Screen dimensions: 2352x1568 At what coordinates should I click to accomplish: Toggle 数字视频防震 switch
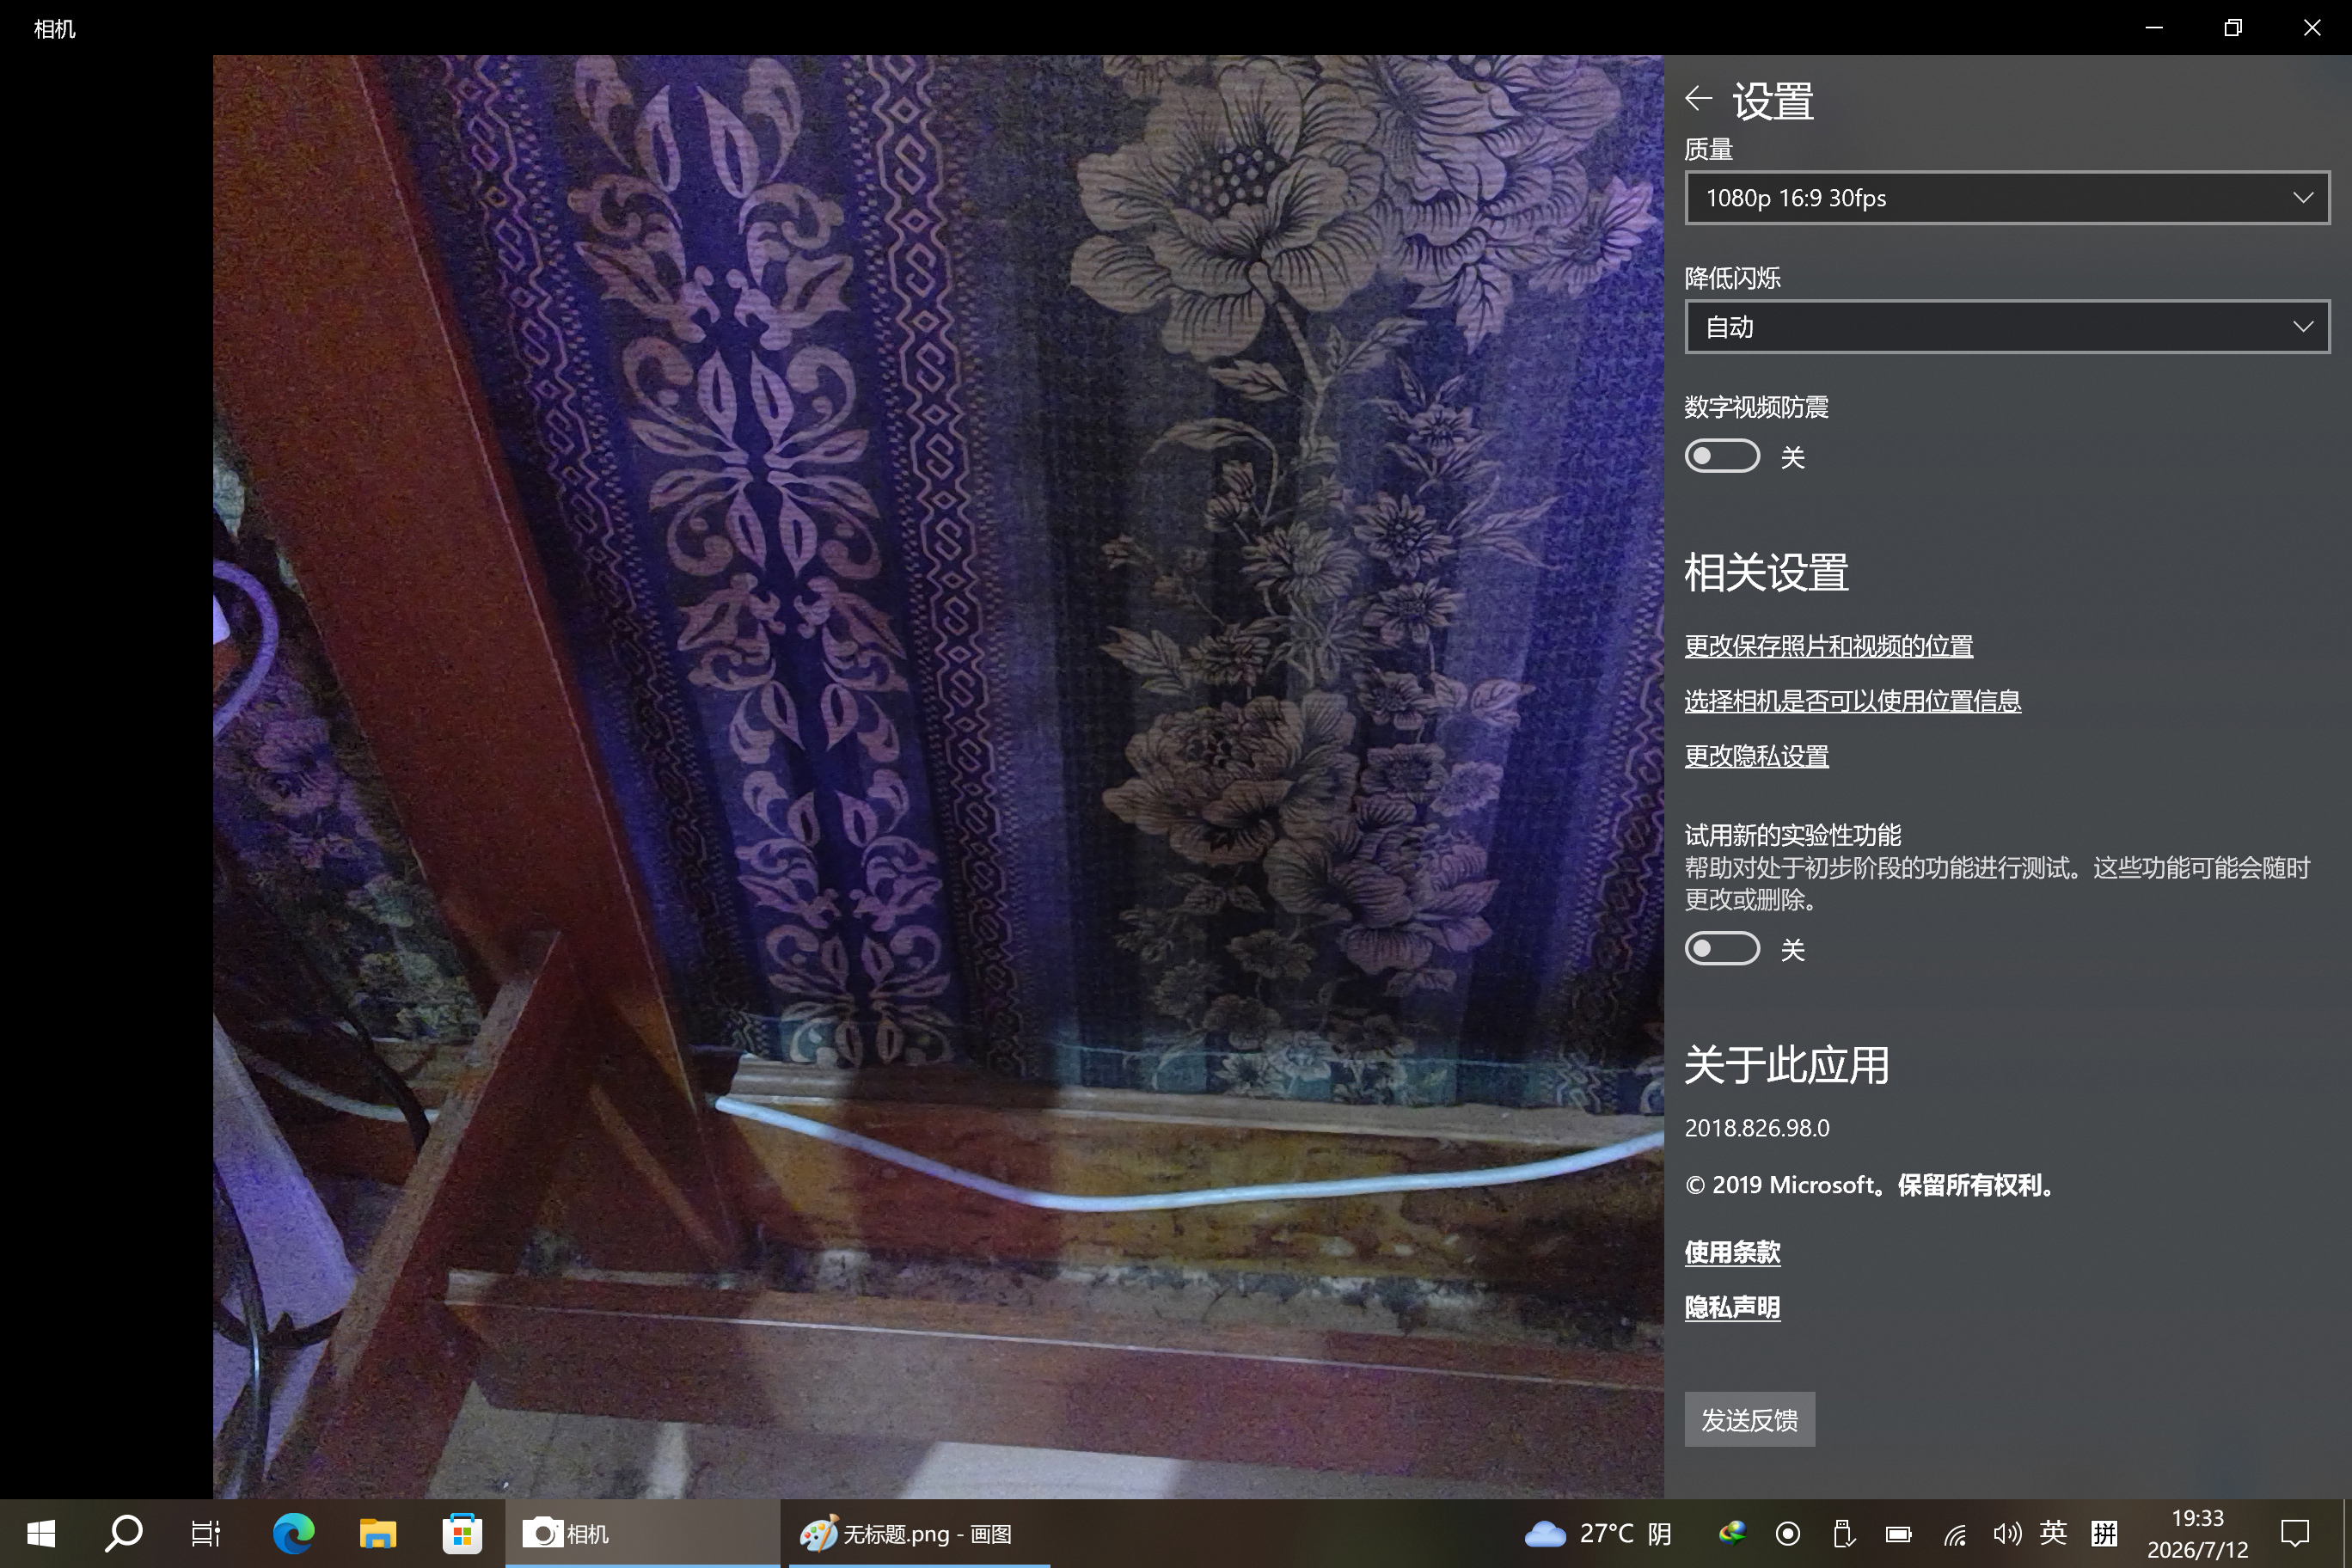pos(1722,456)
